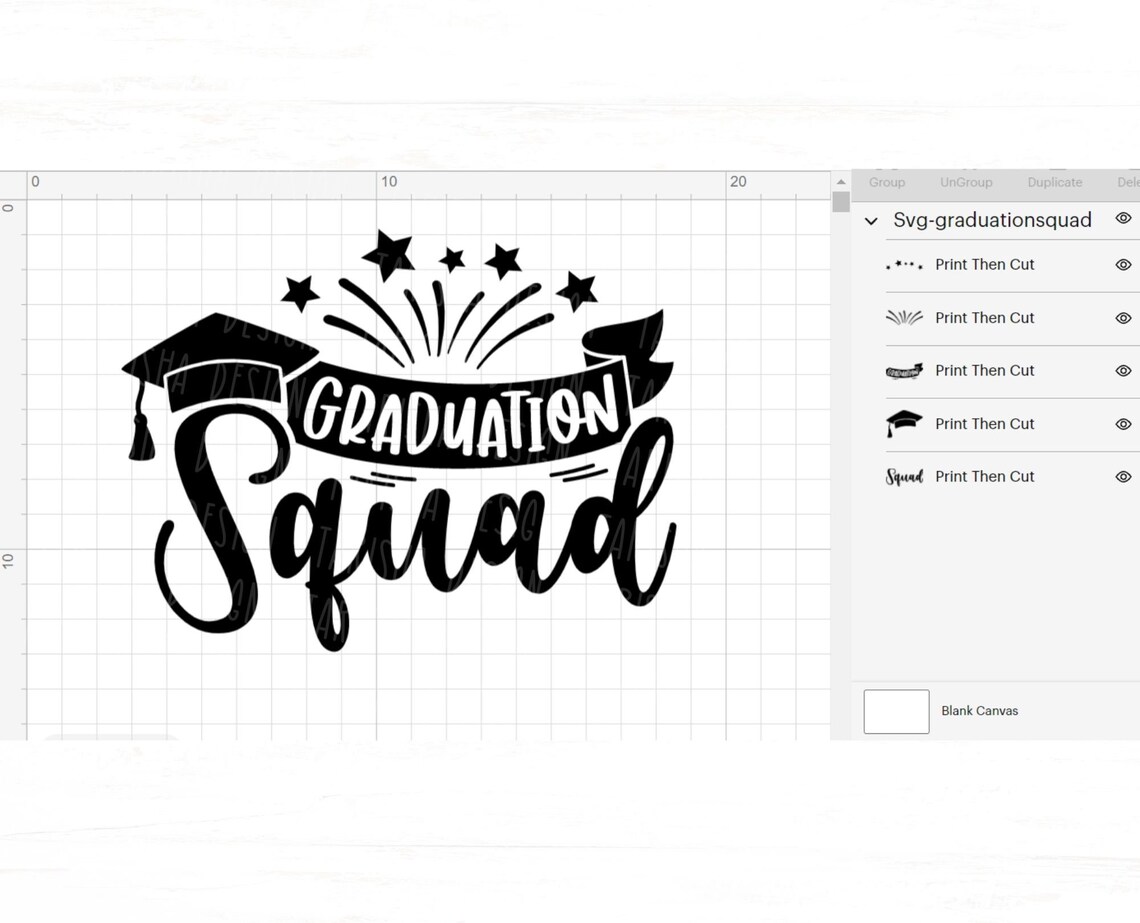Screen dimensions: 1140x923
Task: Toggle visibility of the banner layer
Action: click(1123, 371)
